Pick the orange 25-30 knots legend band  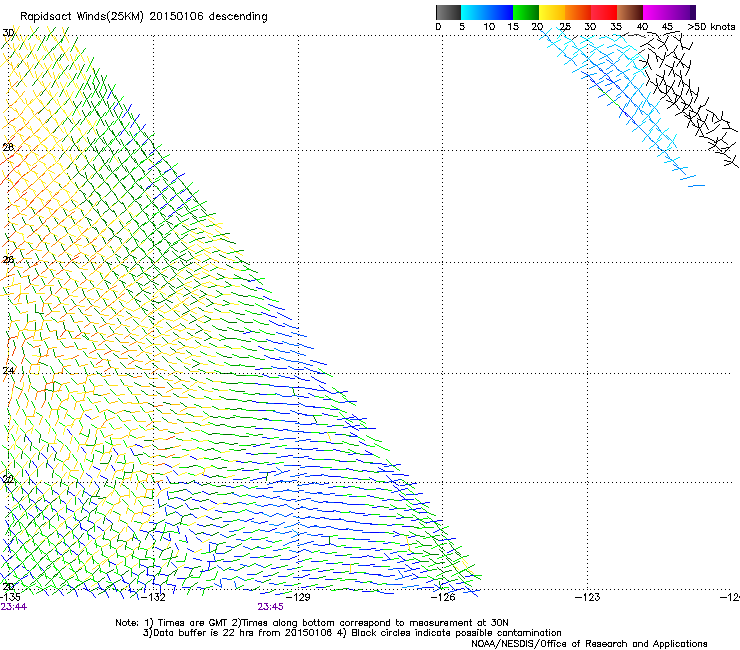coord(578,12)
